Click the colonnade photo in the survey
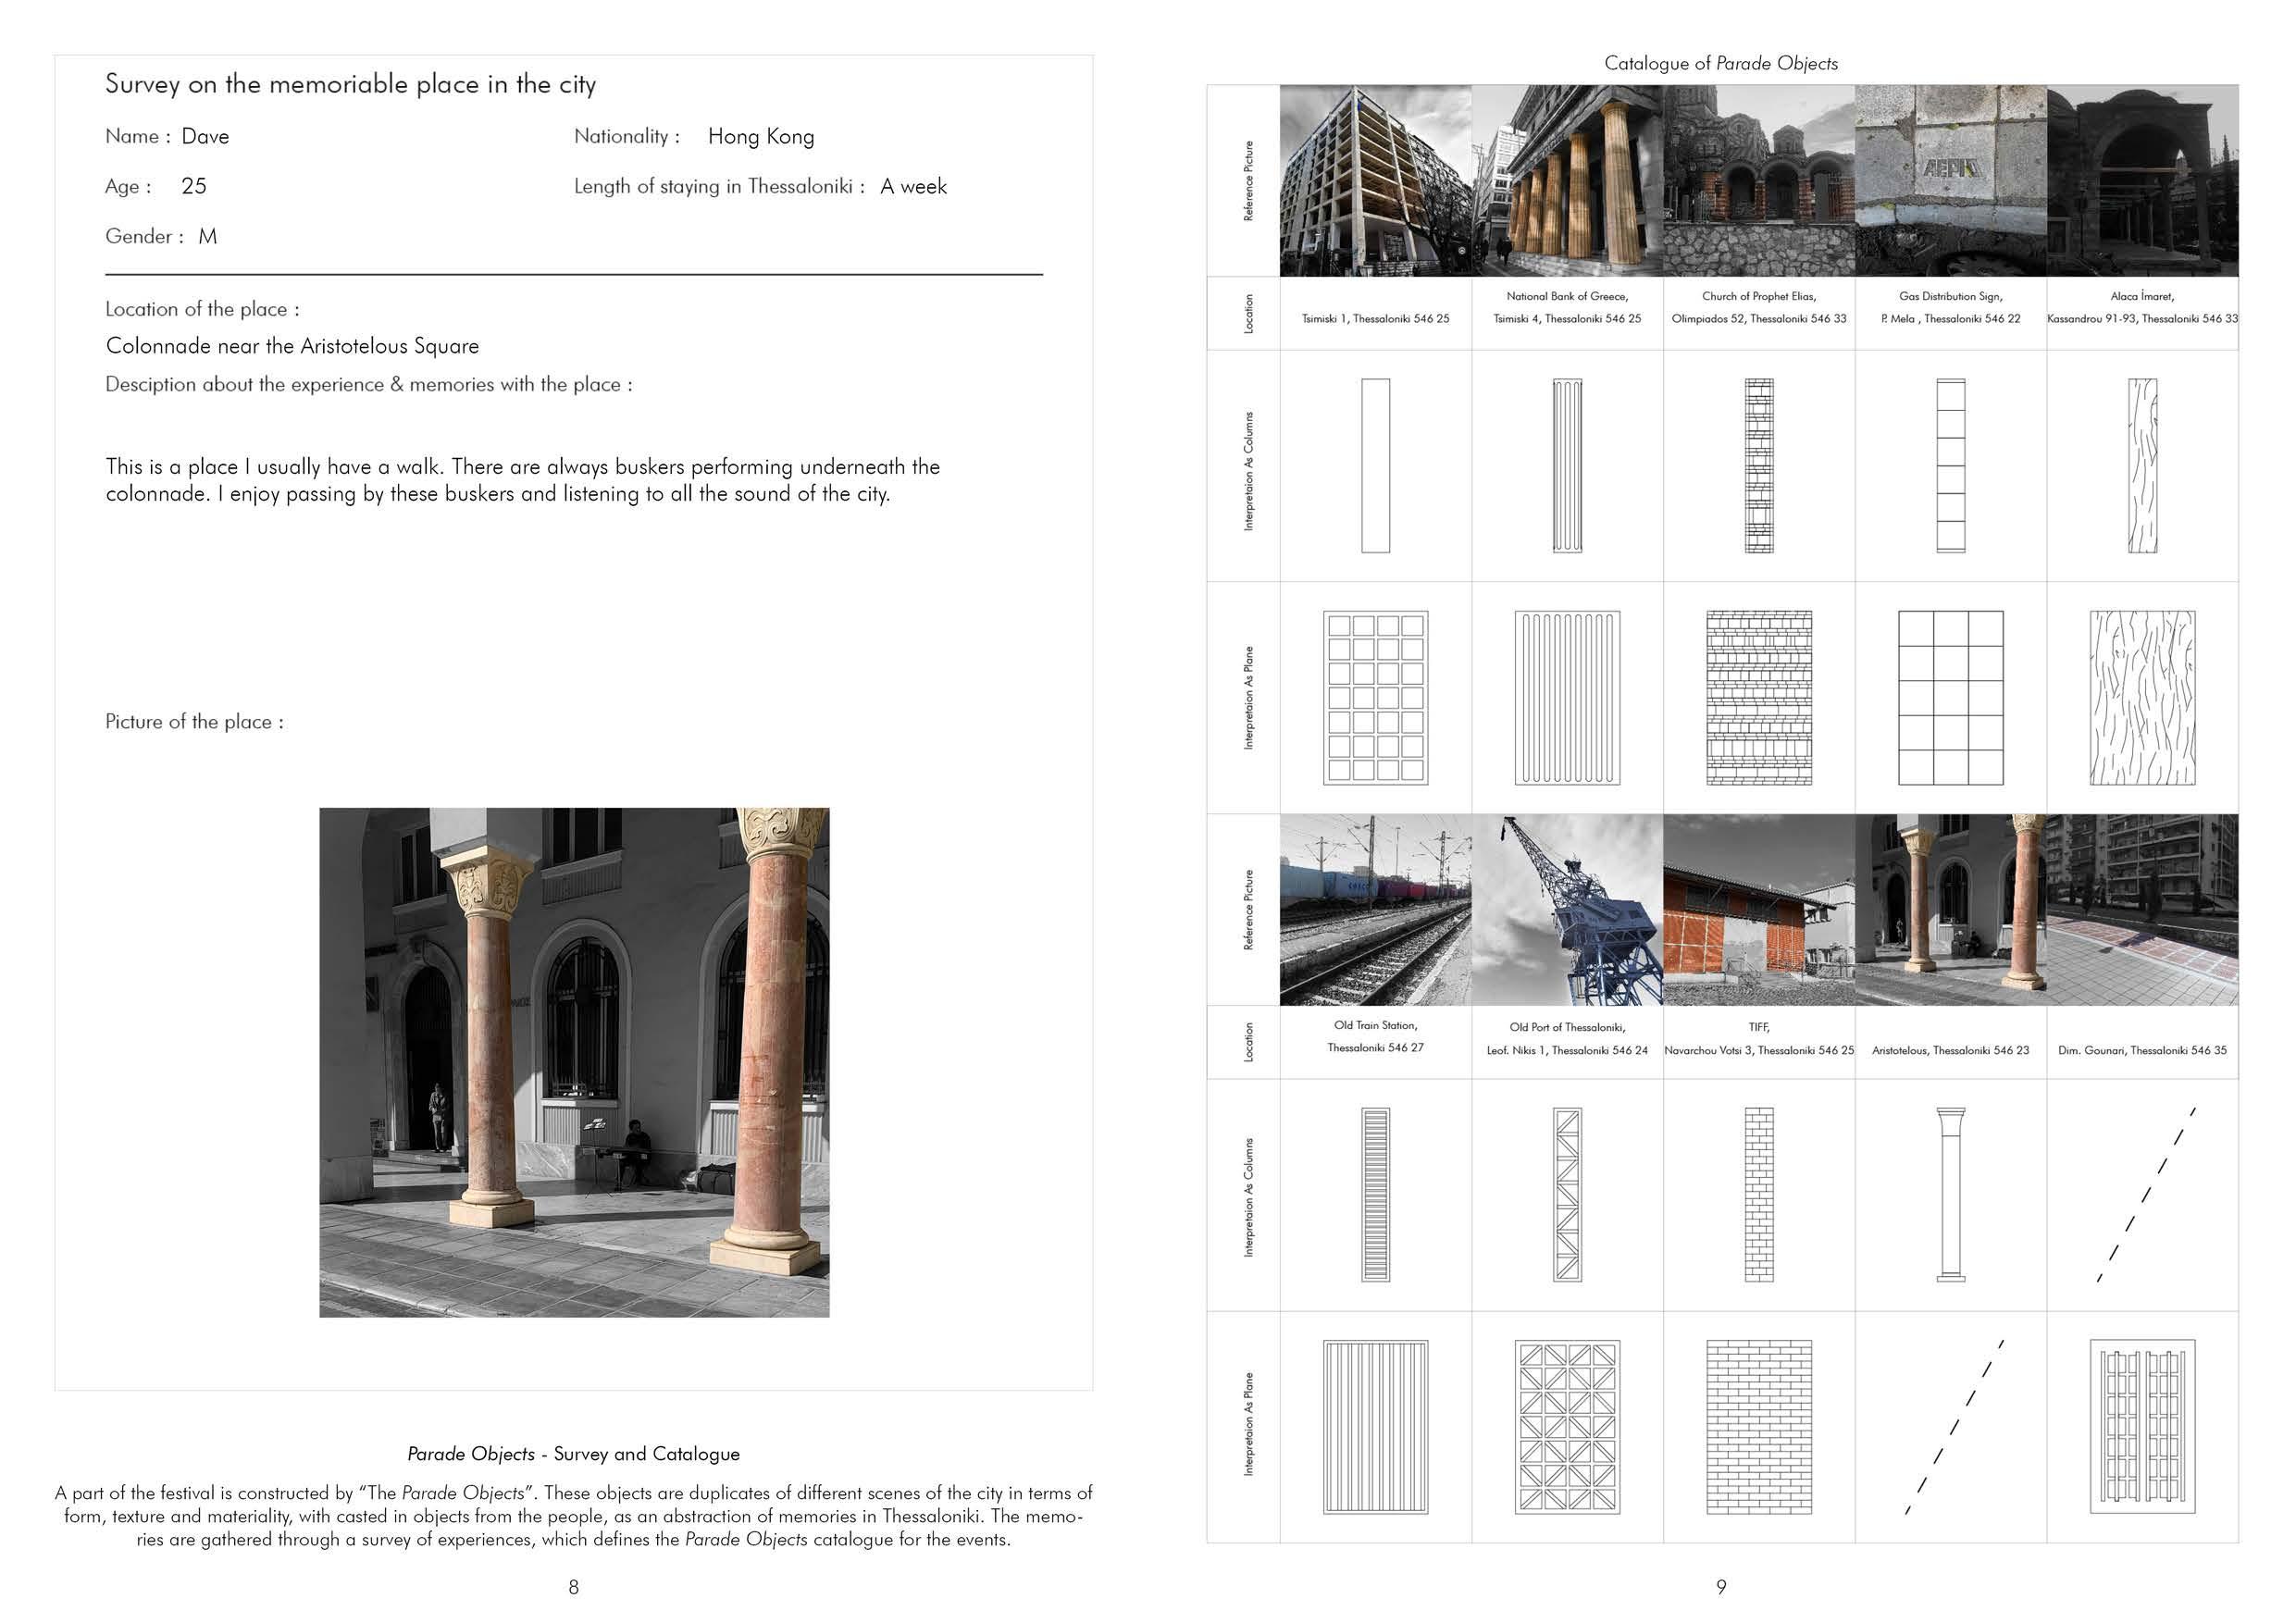This screenshot has height=1623, width=2296. 574,1062
